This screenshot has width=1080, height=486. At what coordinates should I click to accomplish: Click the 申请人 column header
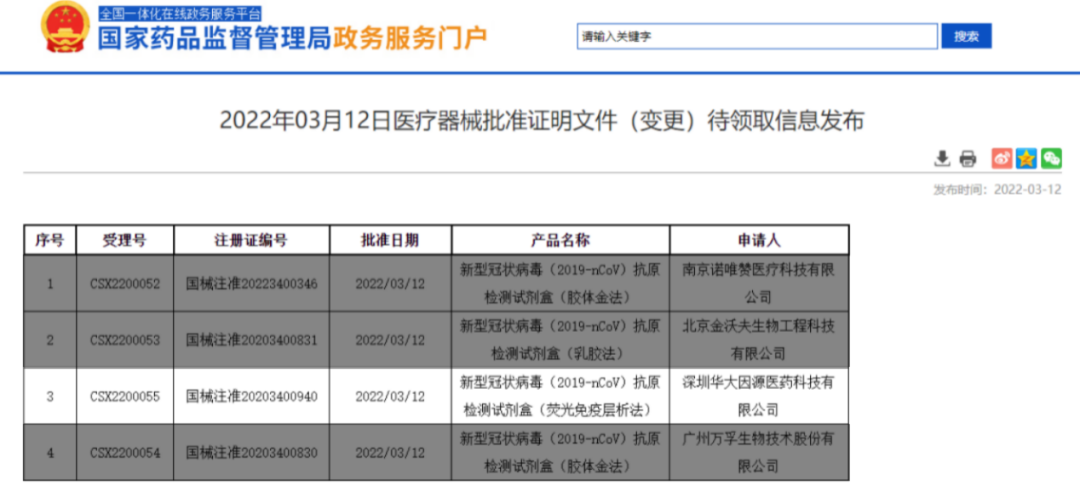click(x=759, y=240)
